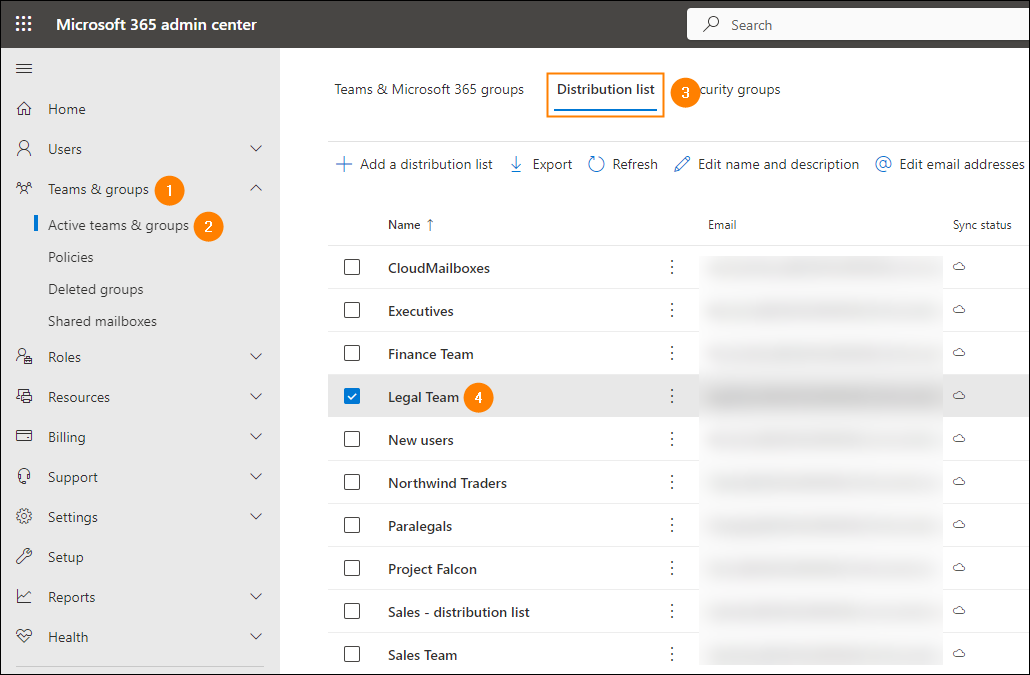Click Edit name and description
This screenshot has width=1030, height=675.
point(767,164)
